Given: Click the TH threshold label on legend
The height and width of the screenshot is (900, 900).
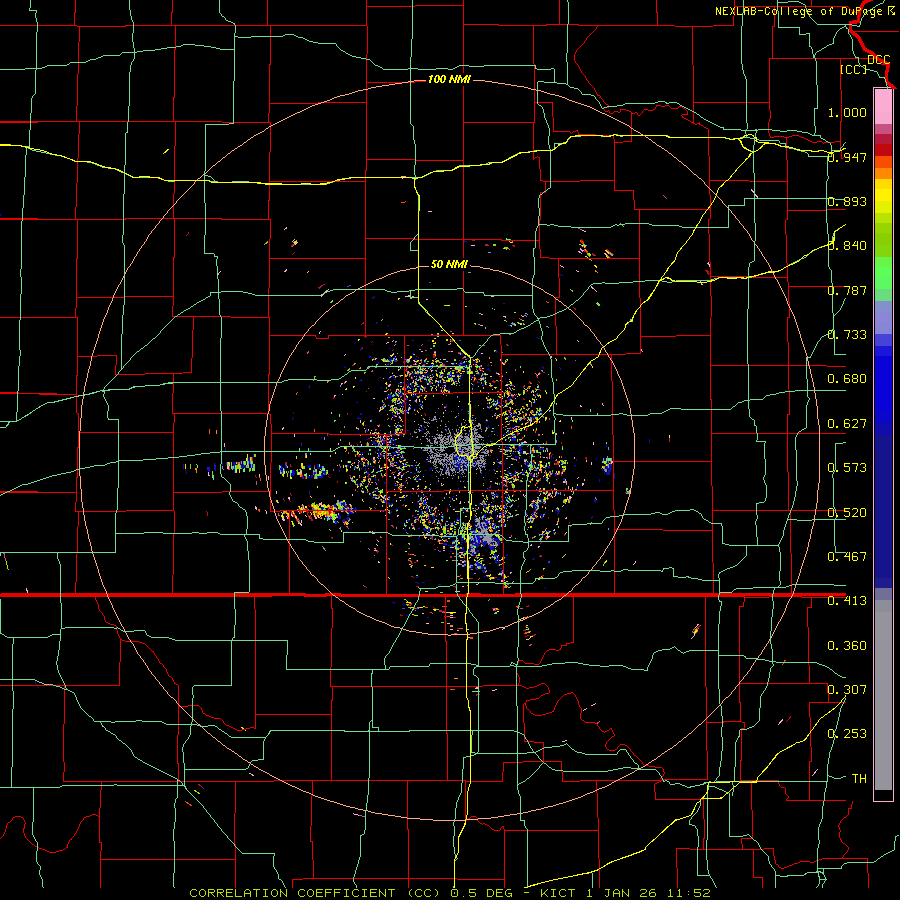Looking at the screenshot, I should pos(859,779).
